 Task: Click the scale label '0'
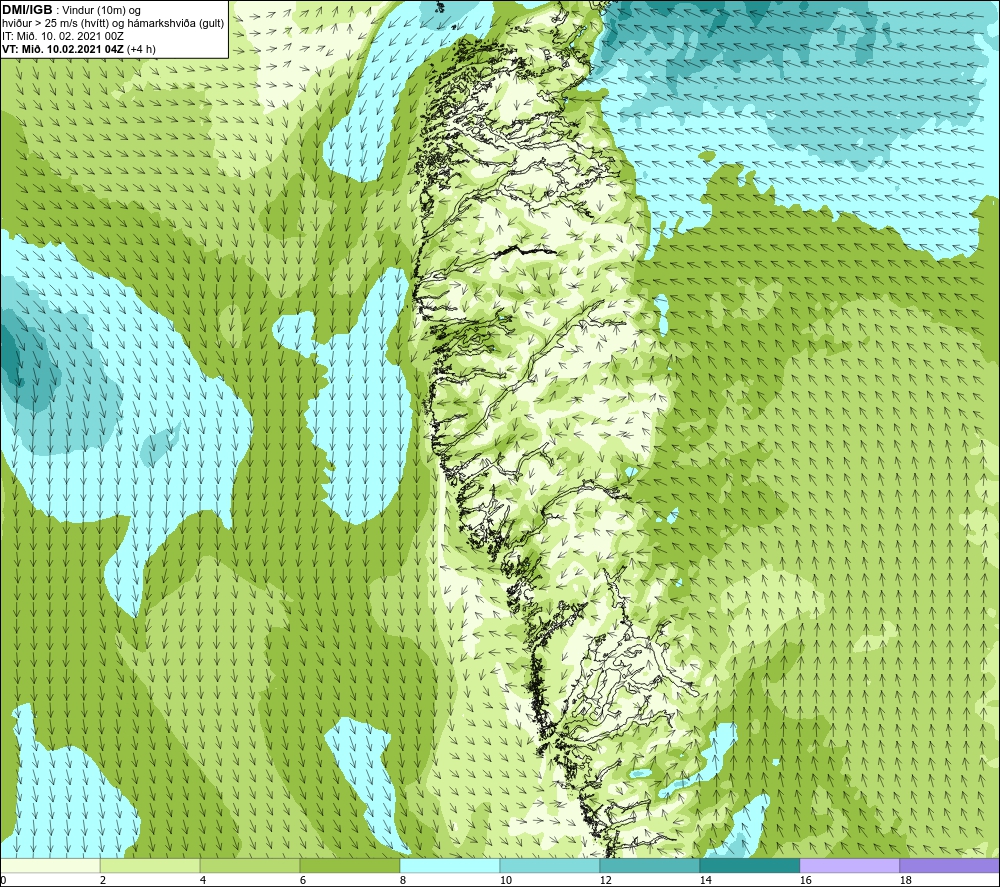pos(3,881)
